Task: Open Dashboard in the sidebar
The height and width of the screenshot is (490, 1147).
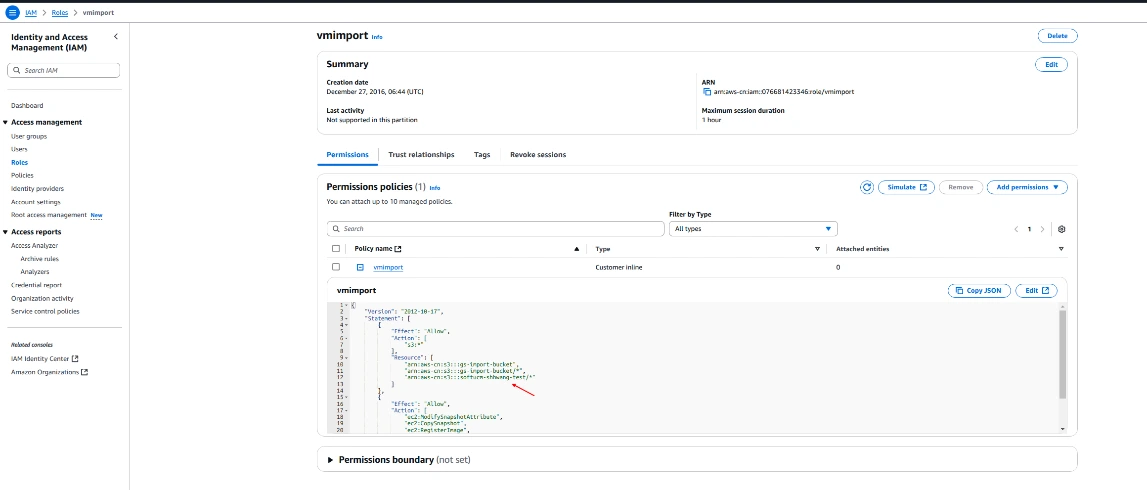Action: click(27, 106)
